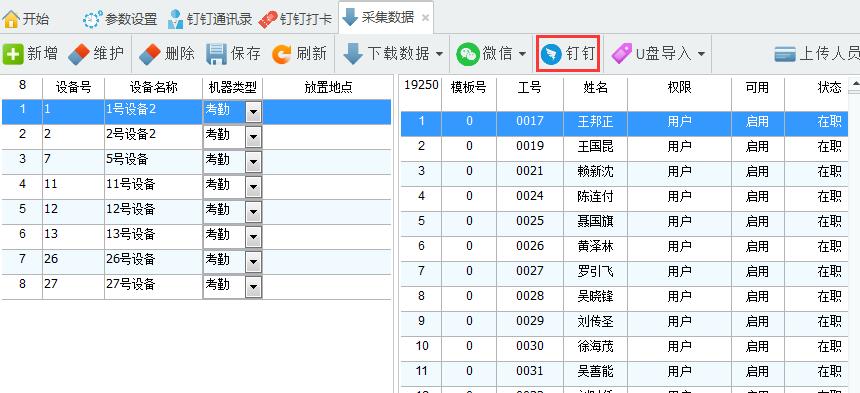860x393 pixels.
Task: Open 机器类型 dropdown for 26号设备
Action: tap(253, 262)
